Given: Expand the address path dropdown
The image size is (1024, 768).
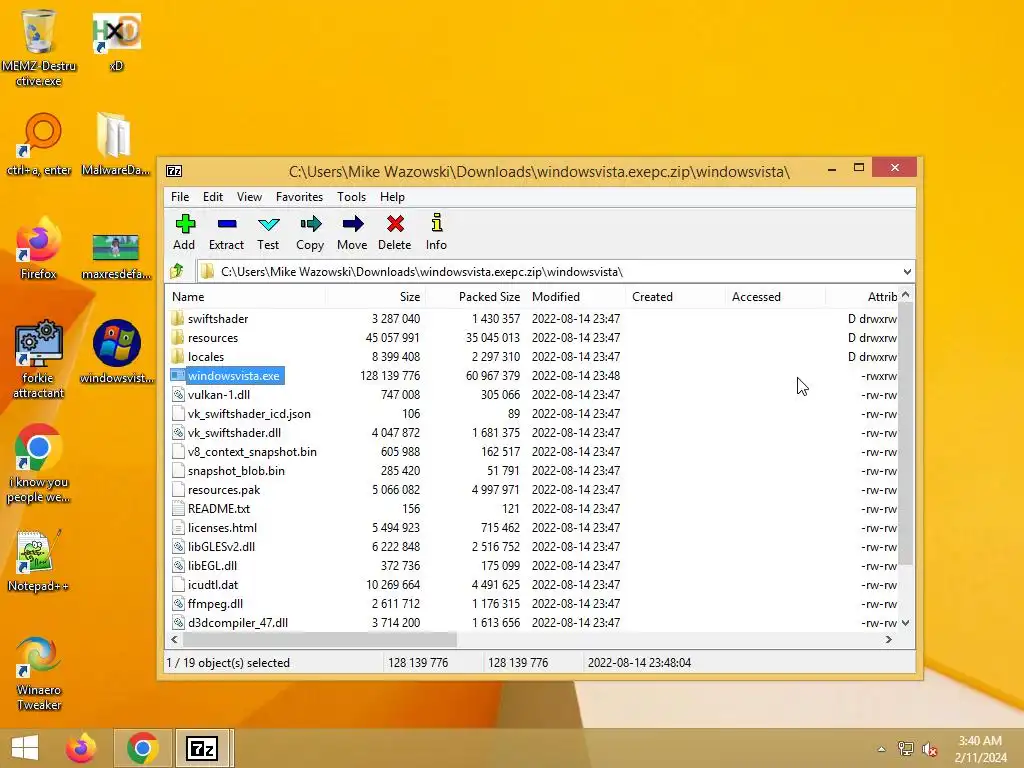Looking at the screenshot, I should [x=907, y=272].
